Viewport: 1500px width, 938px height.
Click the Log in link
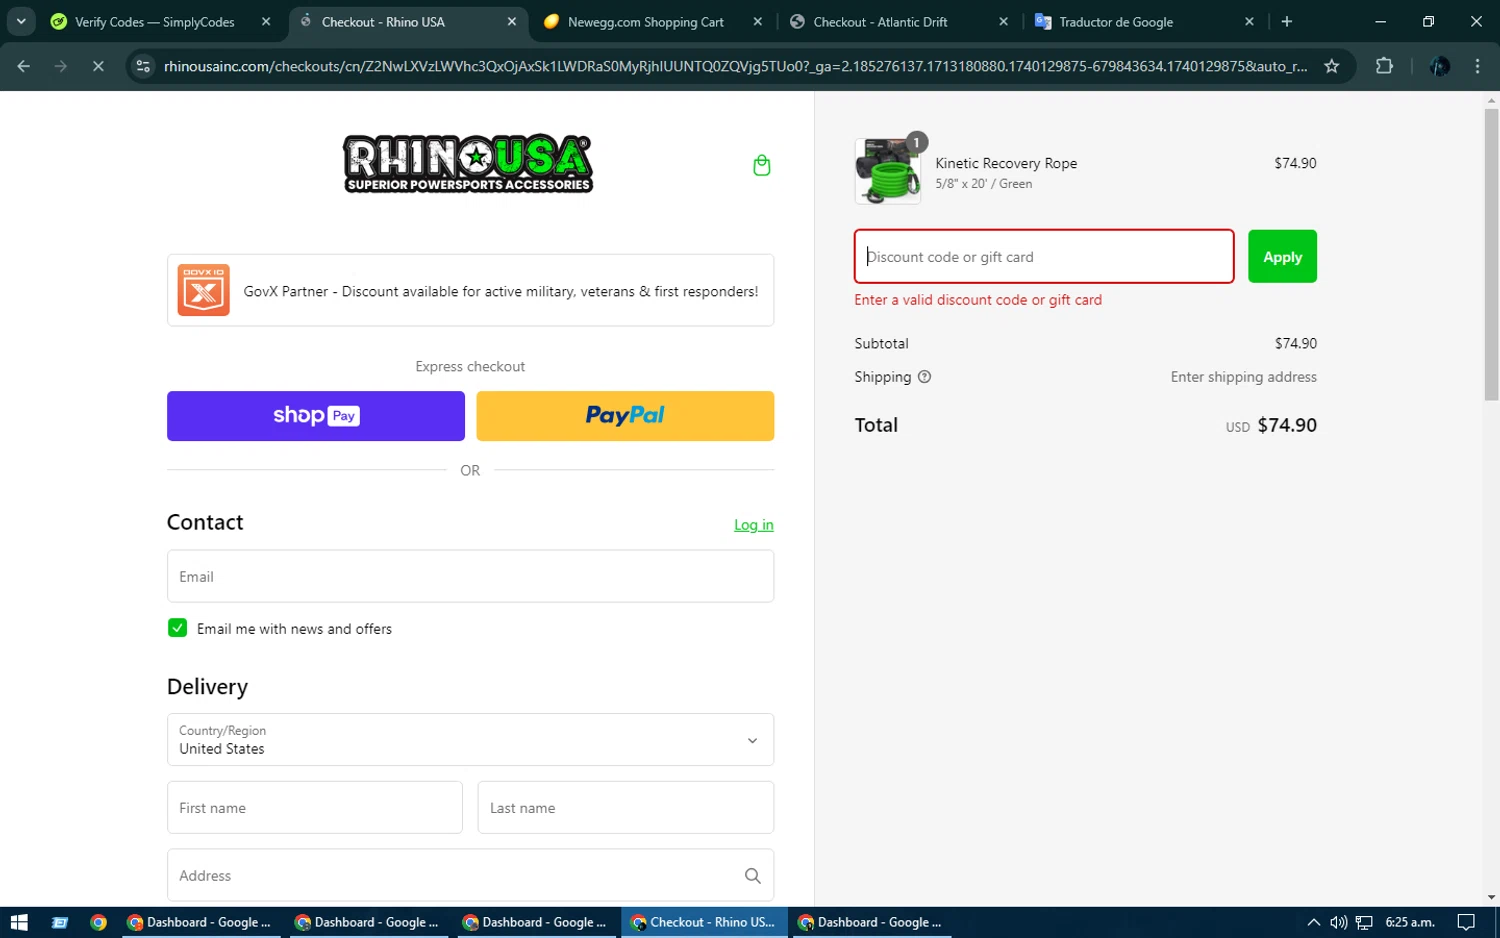pyautogui.click(x=754, y=525)
